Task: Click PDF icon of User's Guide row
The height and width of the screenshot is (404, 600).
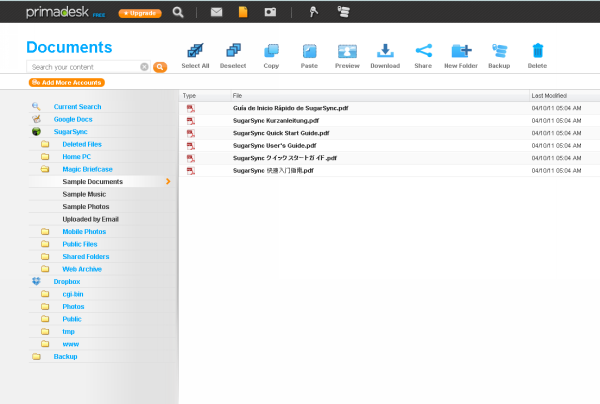Action: [x=191, y=146]
